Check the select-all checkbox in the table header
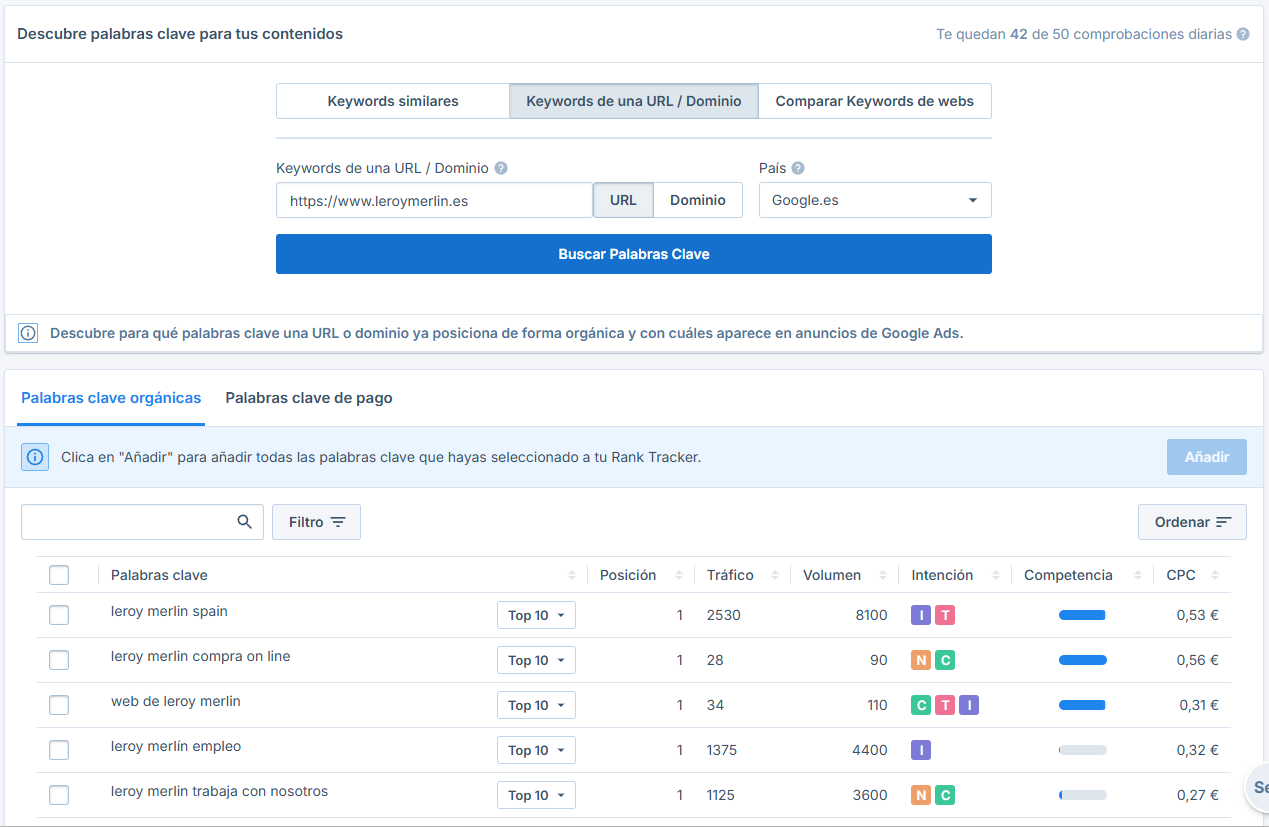The image size is (1269, 827). (59, 575)
